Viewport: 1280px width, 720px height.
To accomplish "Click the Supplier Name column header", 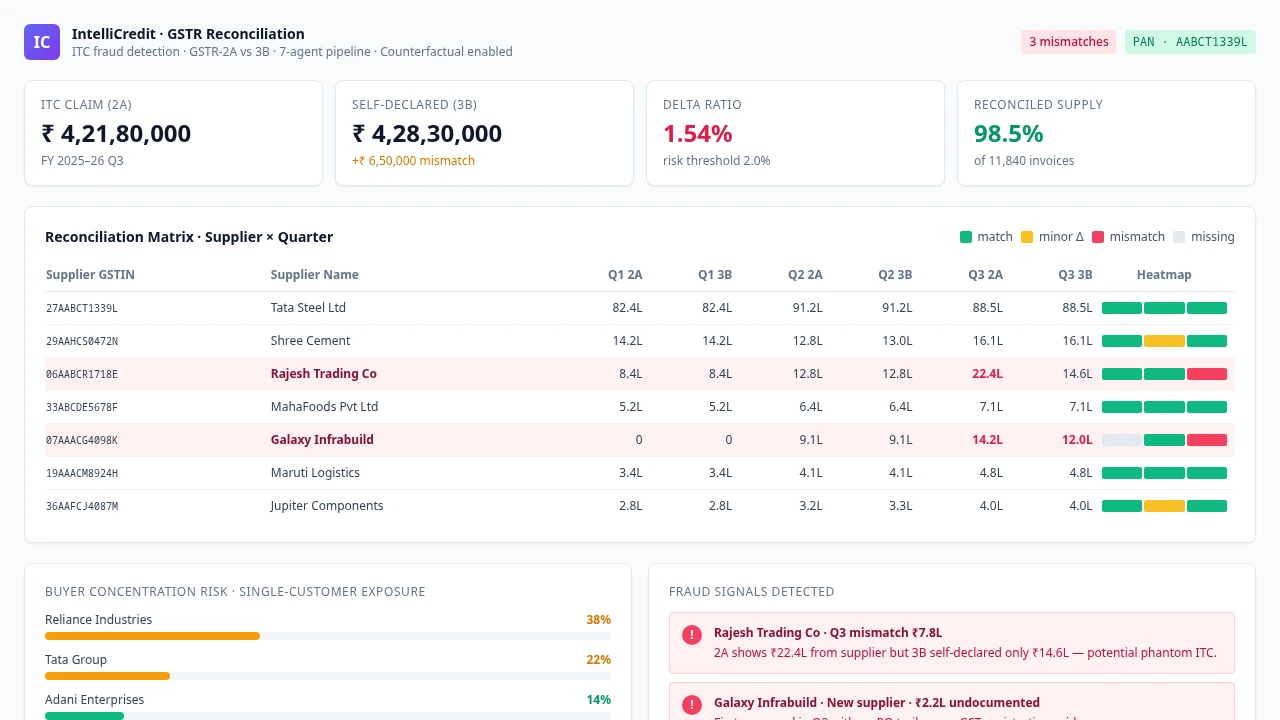I will click(x=314, y=275).
